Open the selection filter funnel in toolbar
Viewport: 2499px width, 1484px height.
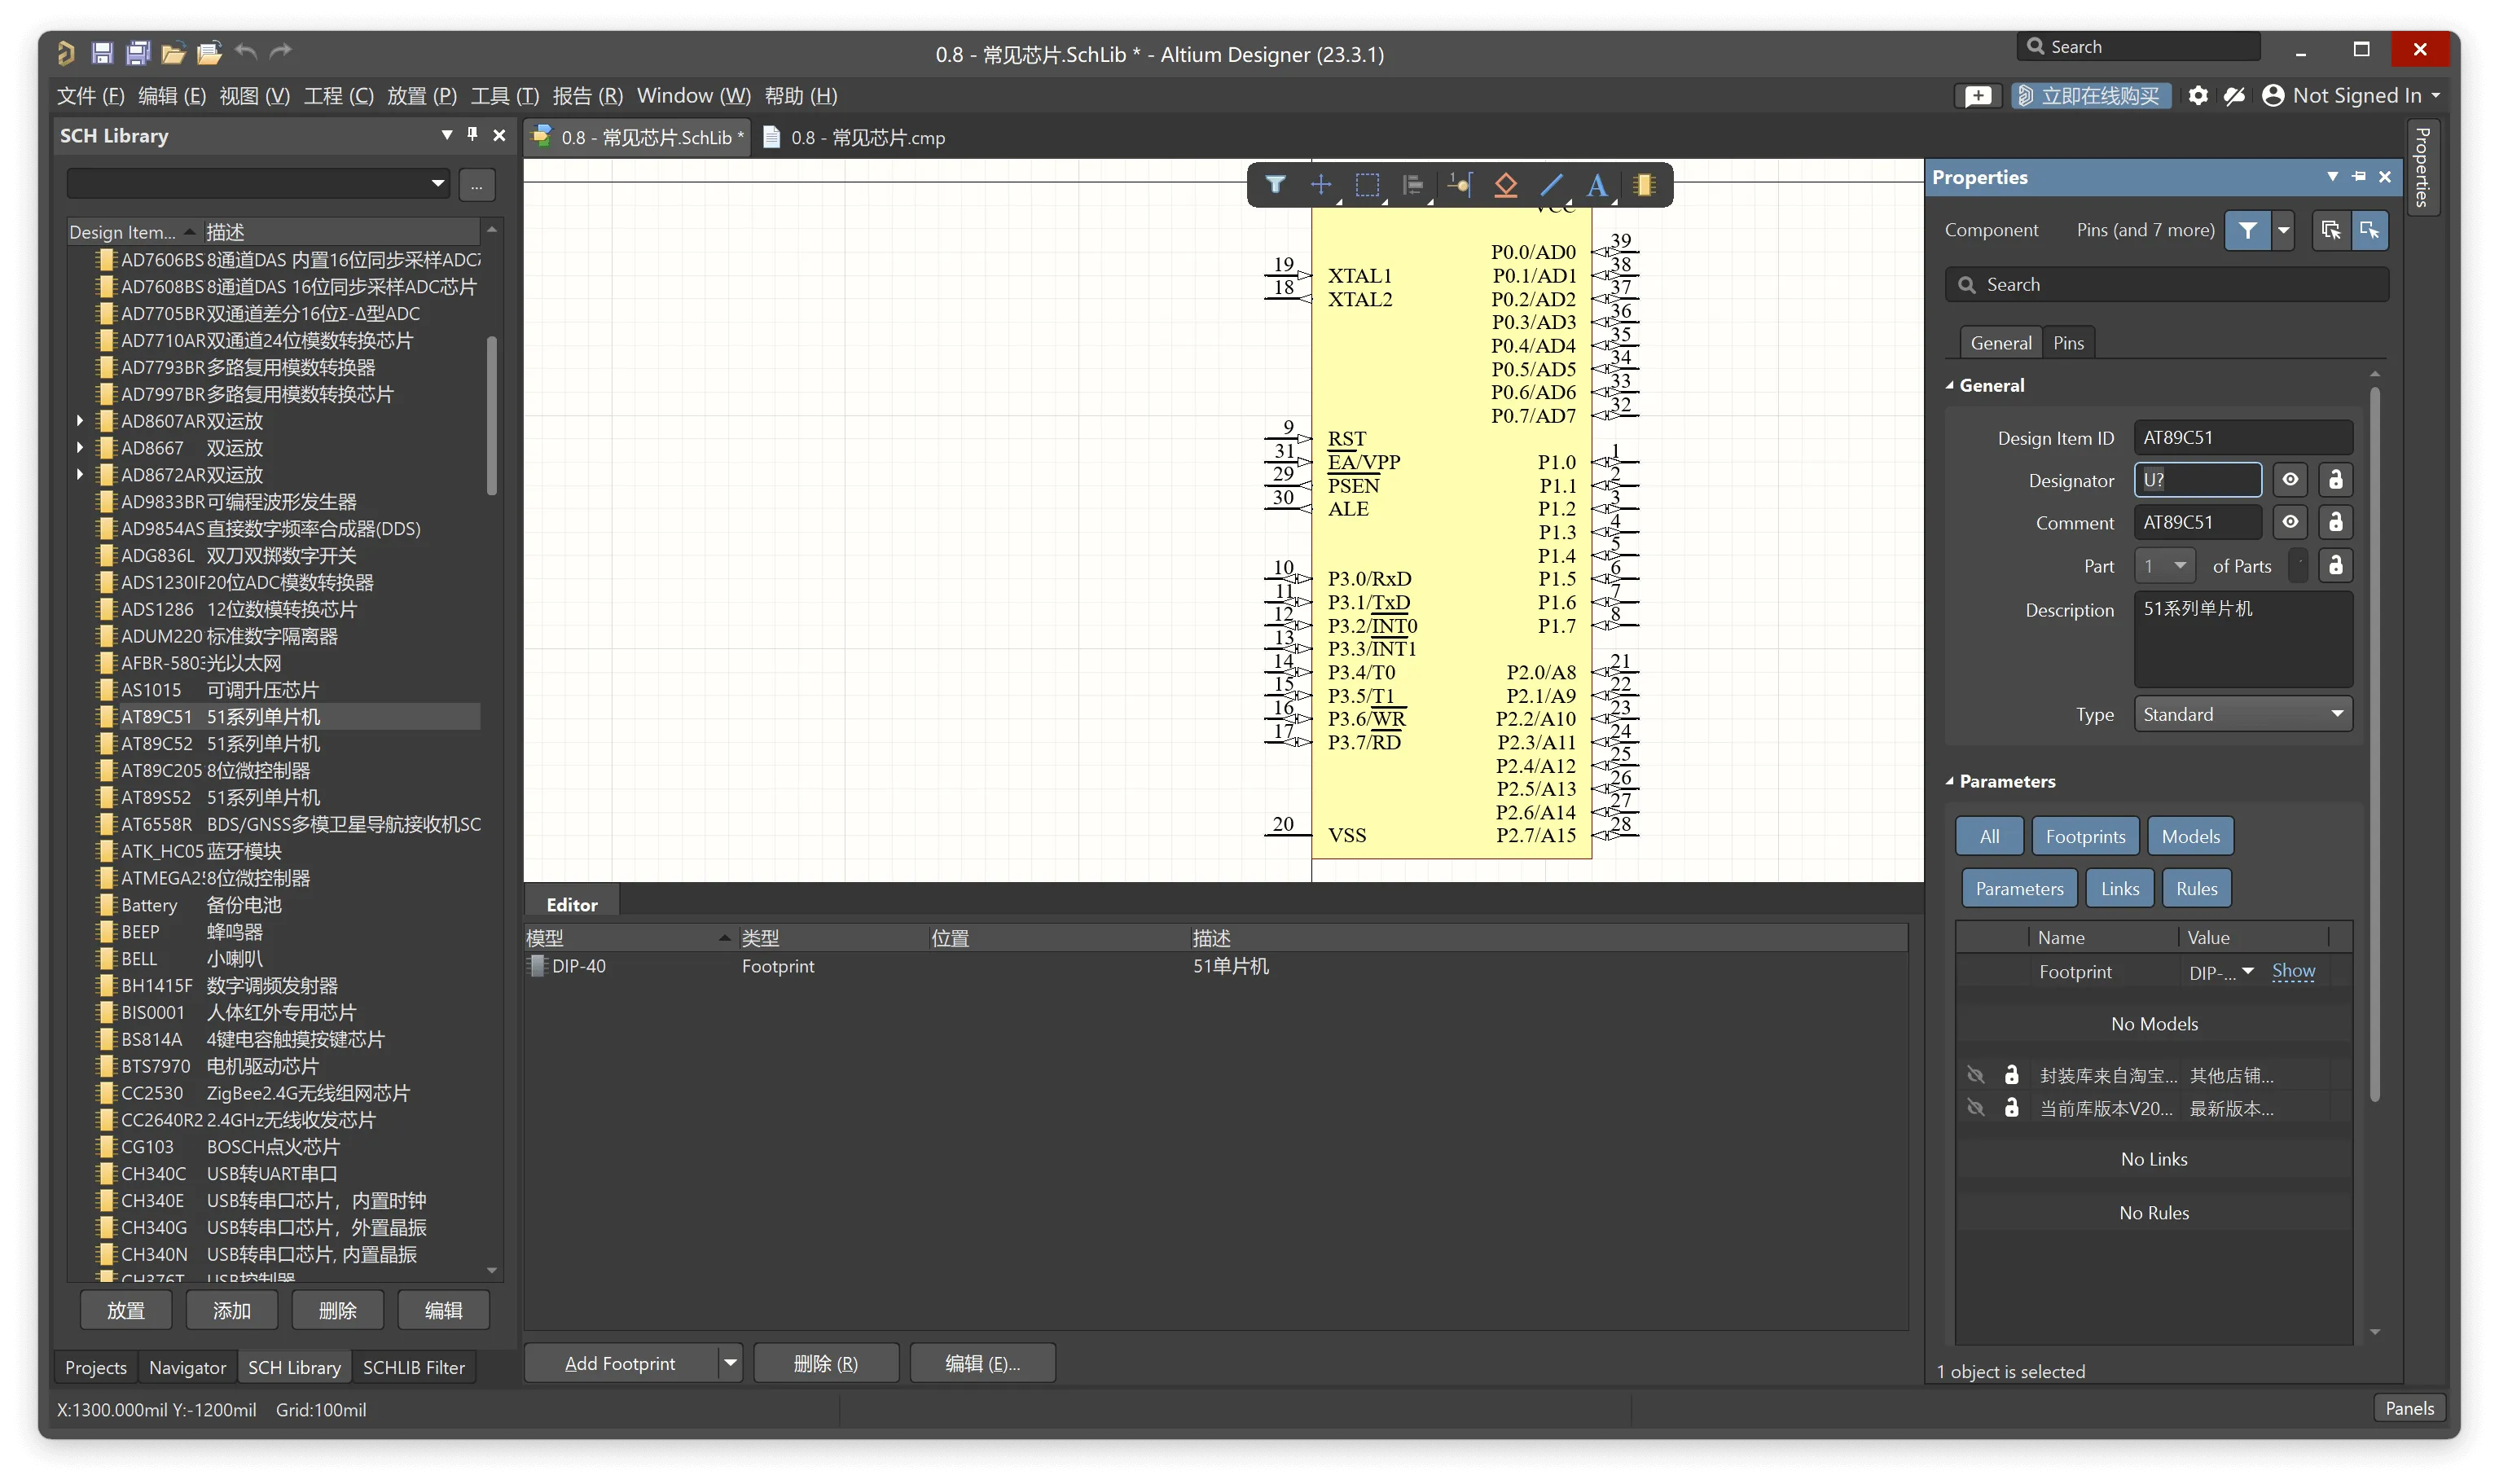1275,185
